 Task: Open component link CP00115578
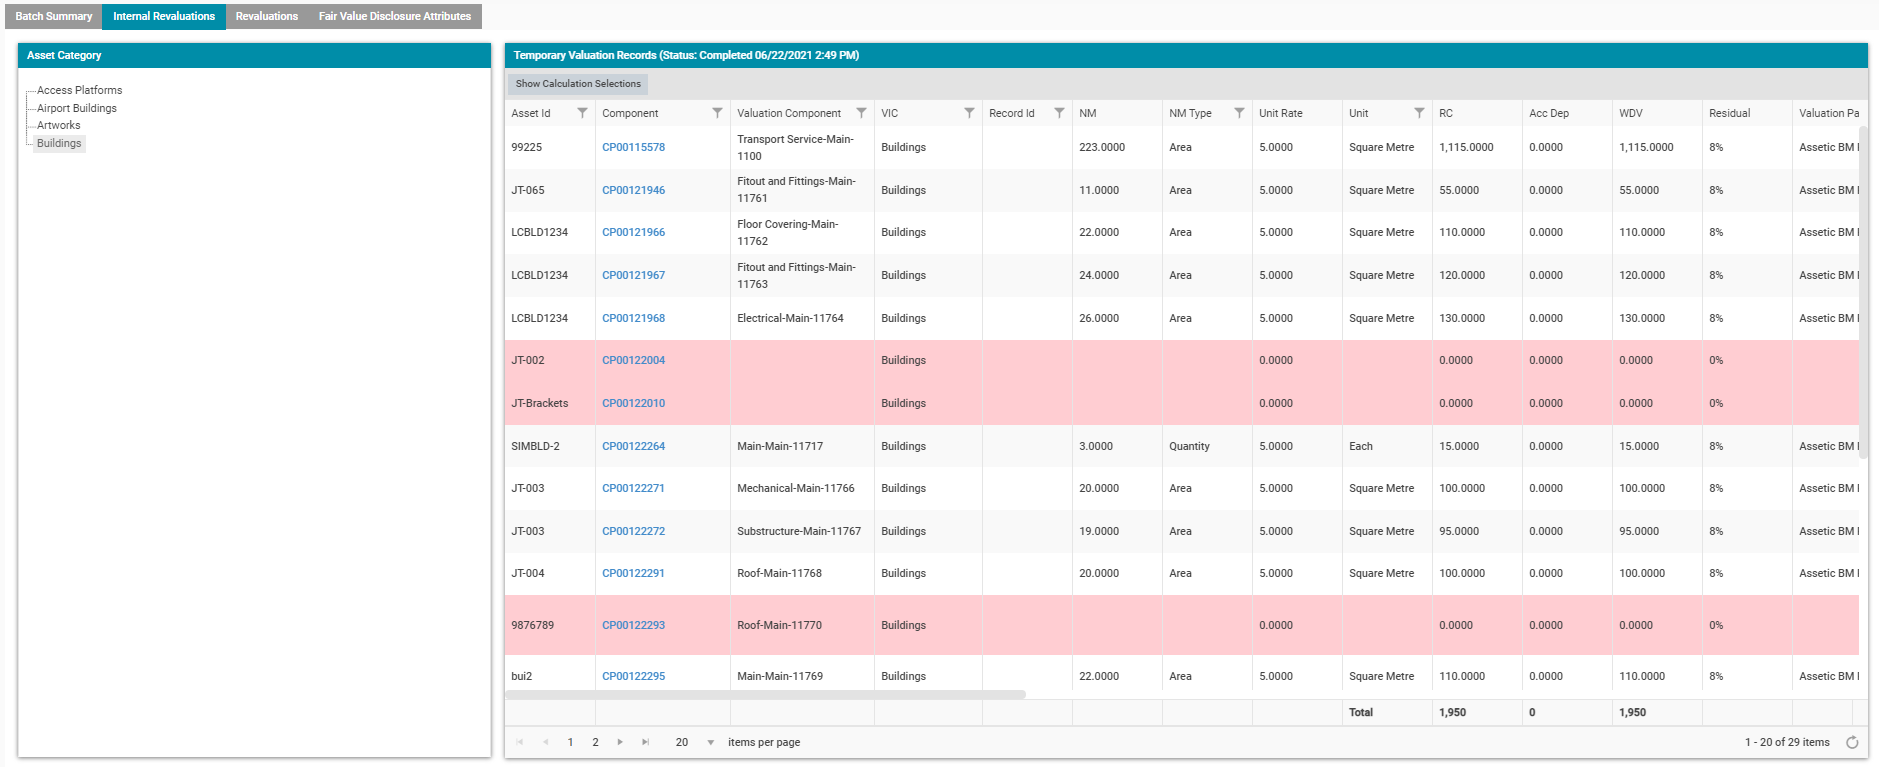pyautogui.click(x=633, y=147)
